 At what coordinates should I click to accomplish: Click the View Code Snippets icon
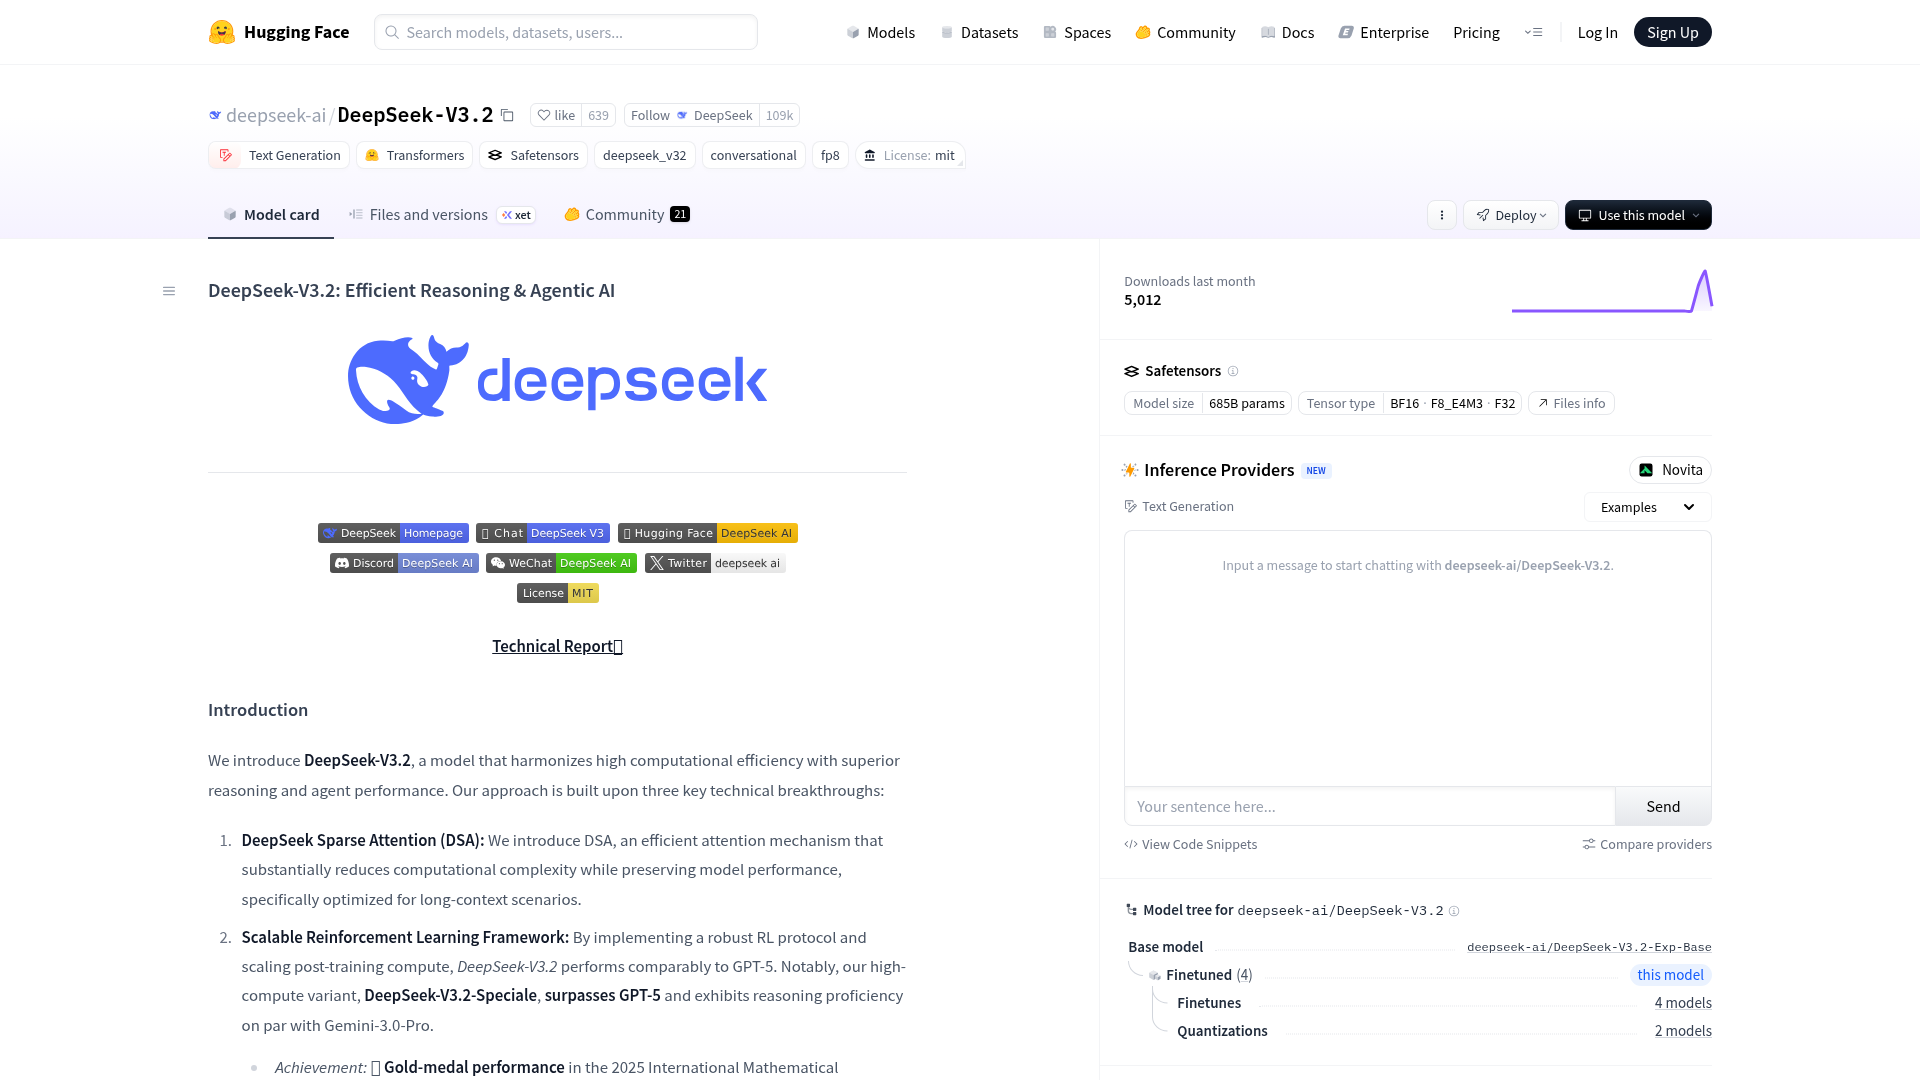tap(1131, 844)
